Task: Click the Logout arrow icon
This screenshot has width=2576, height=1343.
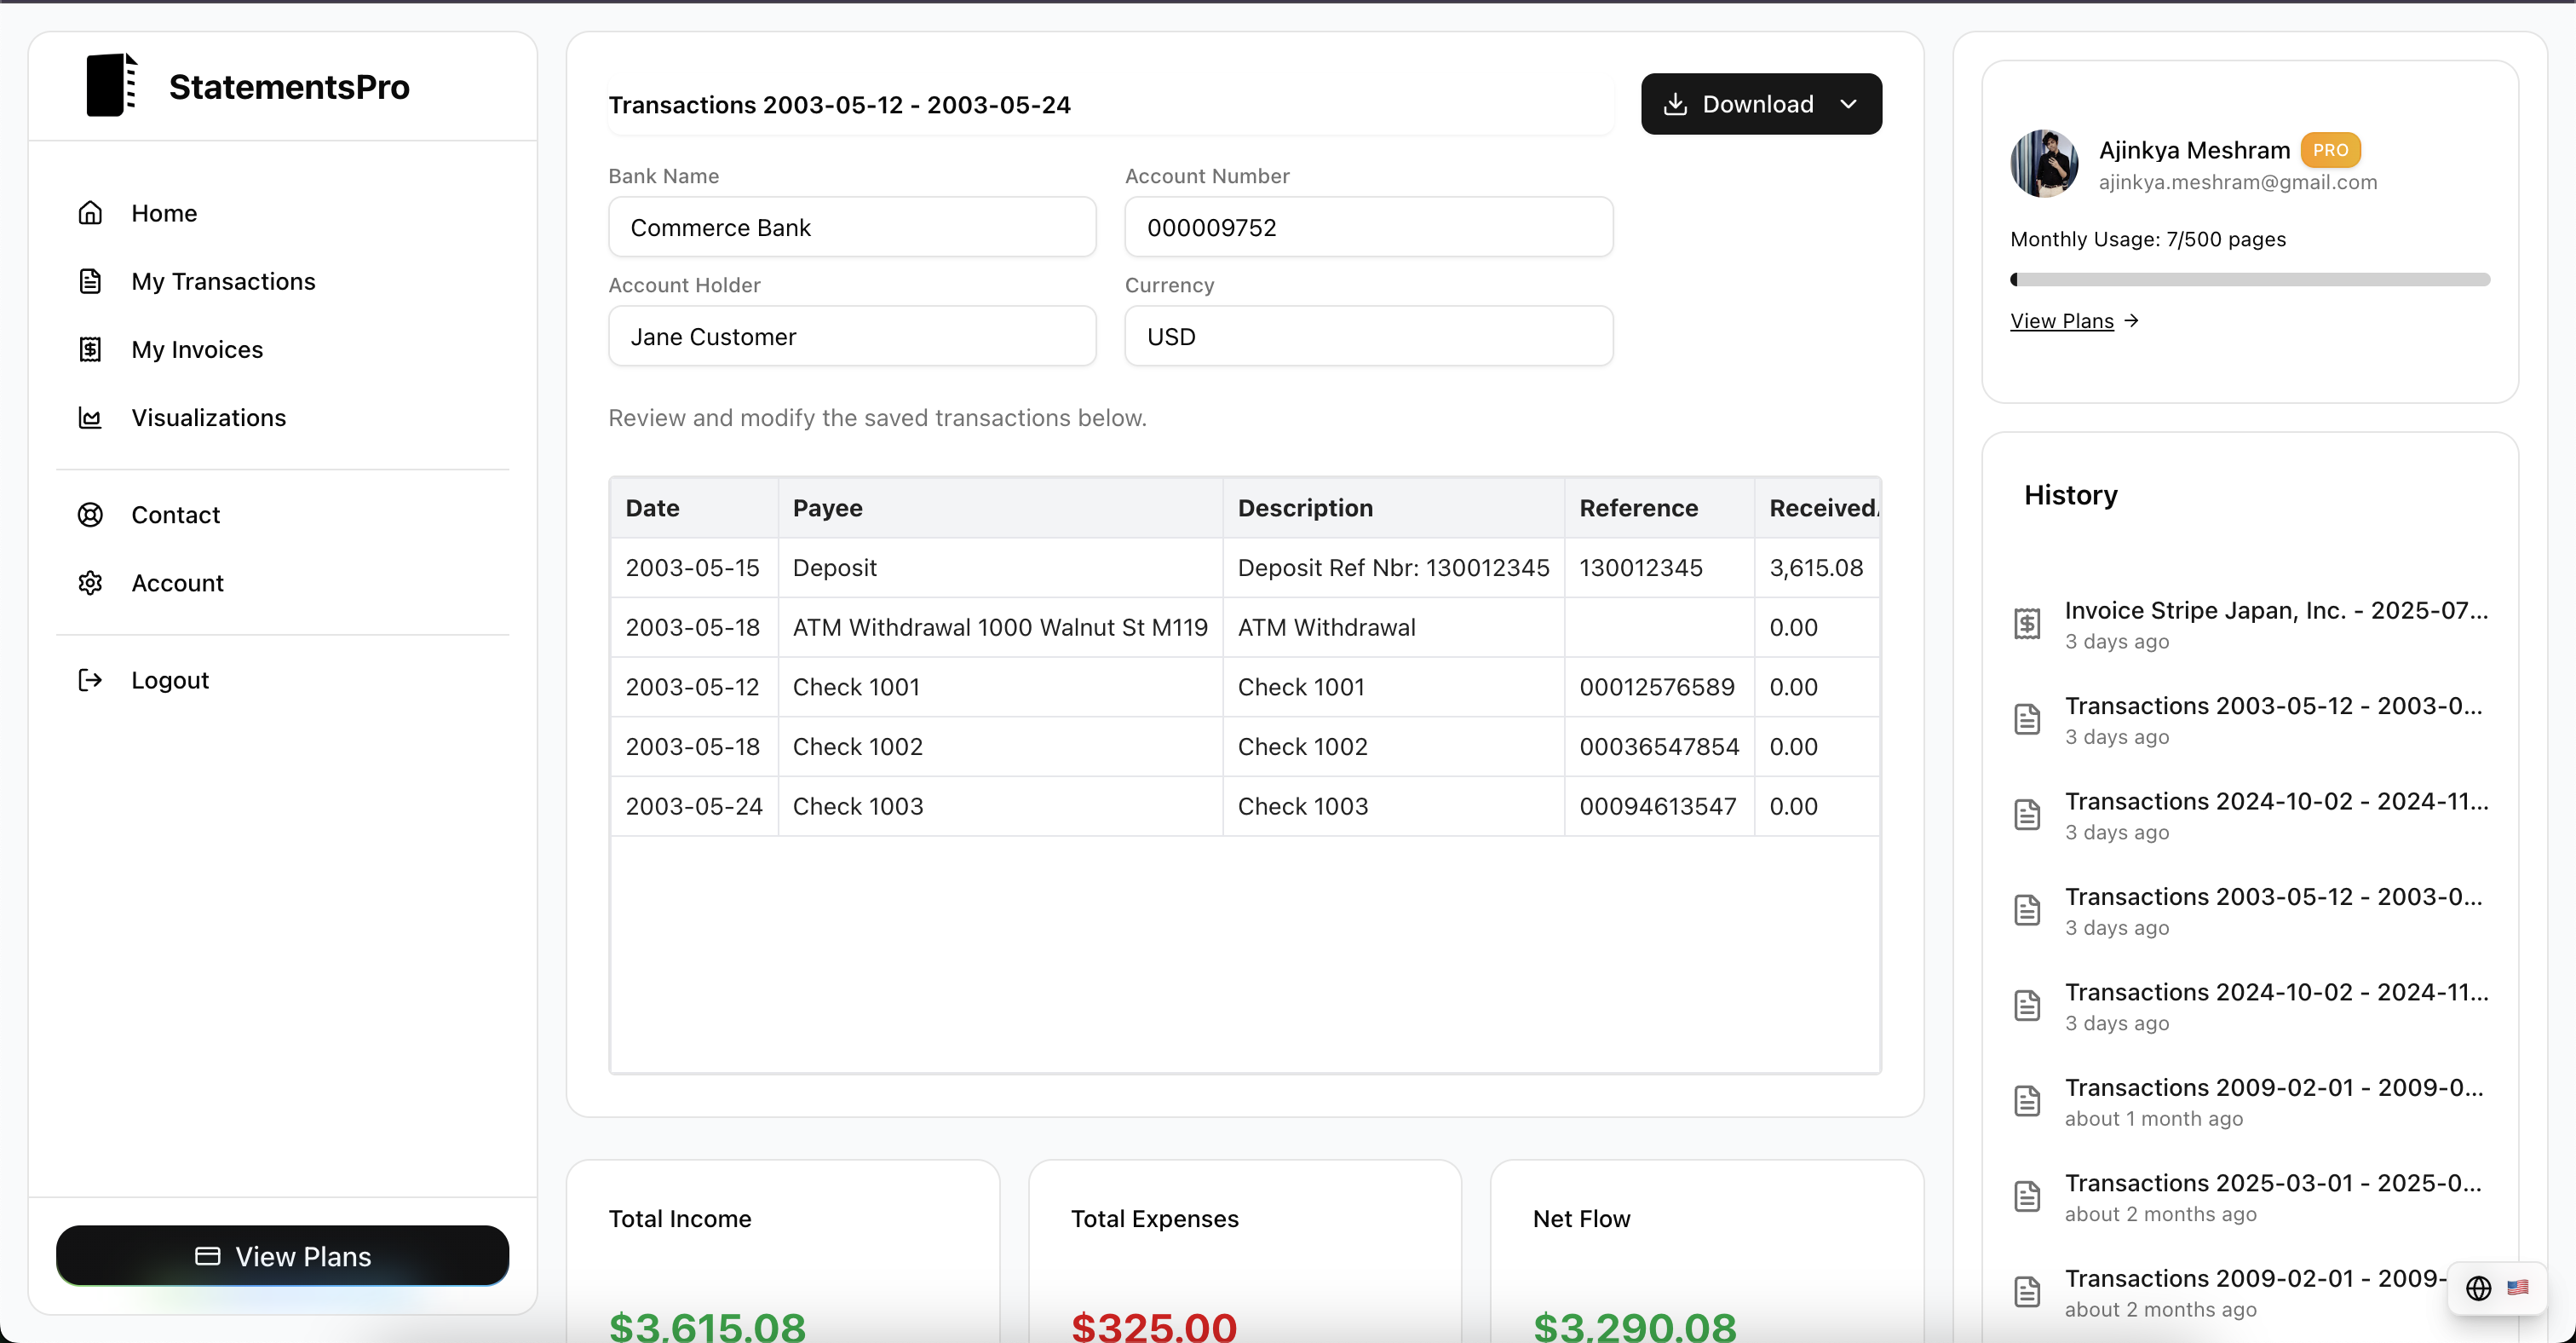Action: tap(90, 680)
